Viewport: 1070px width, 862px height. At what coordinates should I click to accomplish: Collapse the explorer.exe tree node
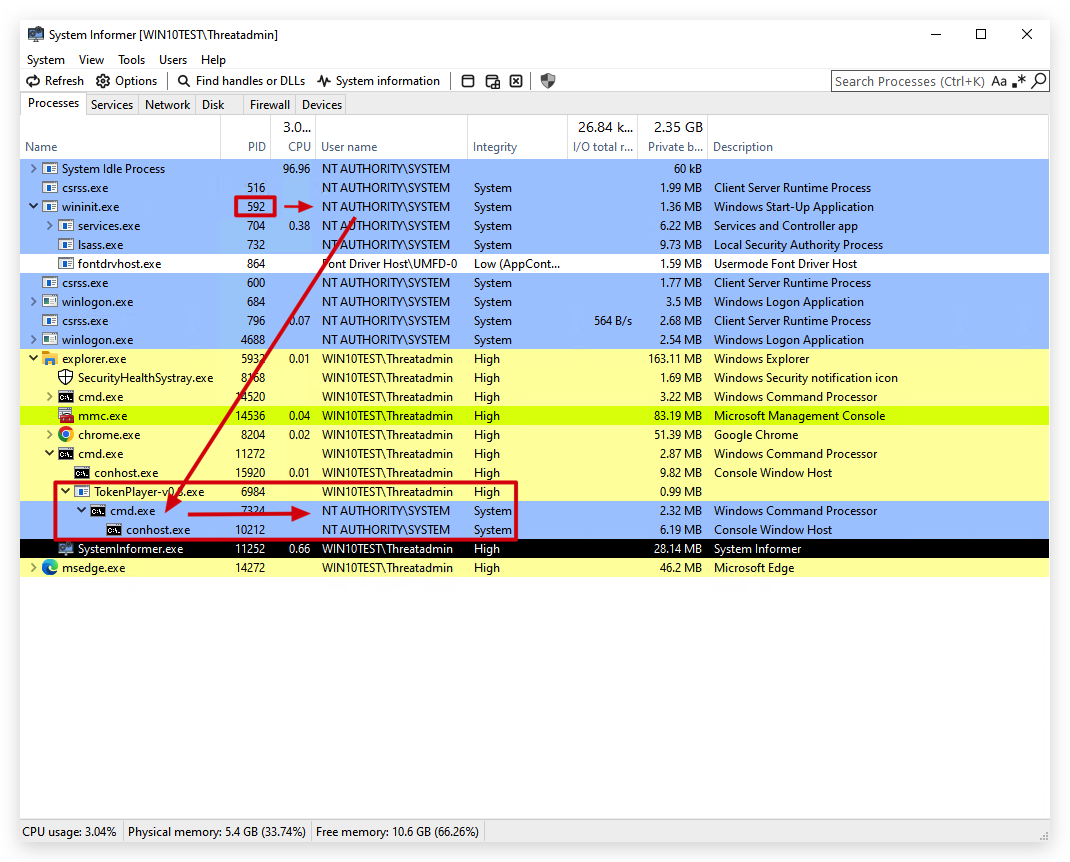pyautogui.click(x=33, y=358)
